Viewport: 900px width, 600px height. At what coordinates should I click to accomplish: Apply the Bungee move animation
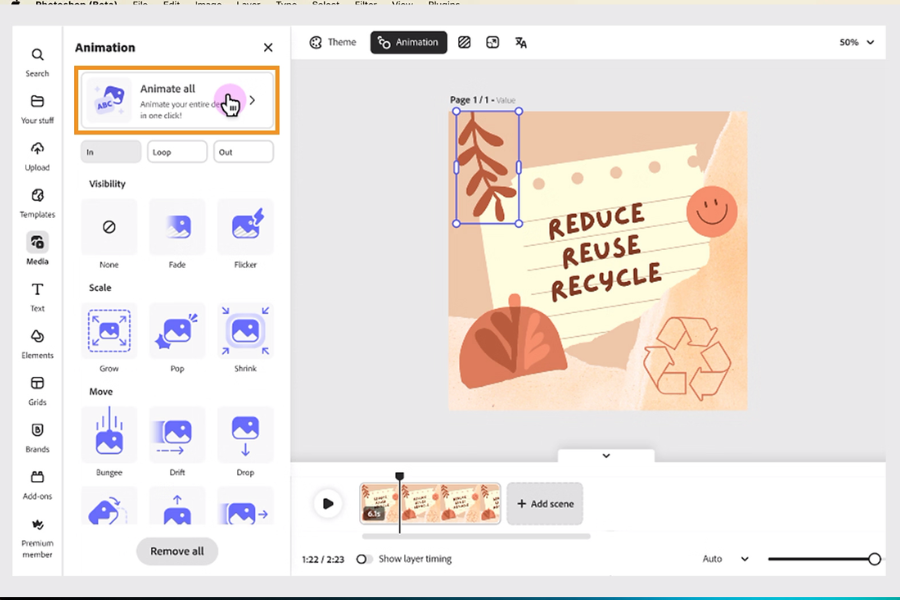click(109, 435)
